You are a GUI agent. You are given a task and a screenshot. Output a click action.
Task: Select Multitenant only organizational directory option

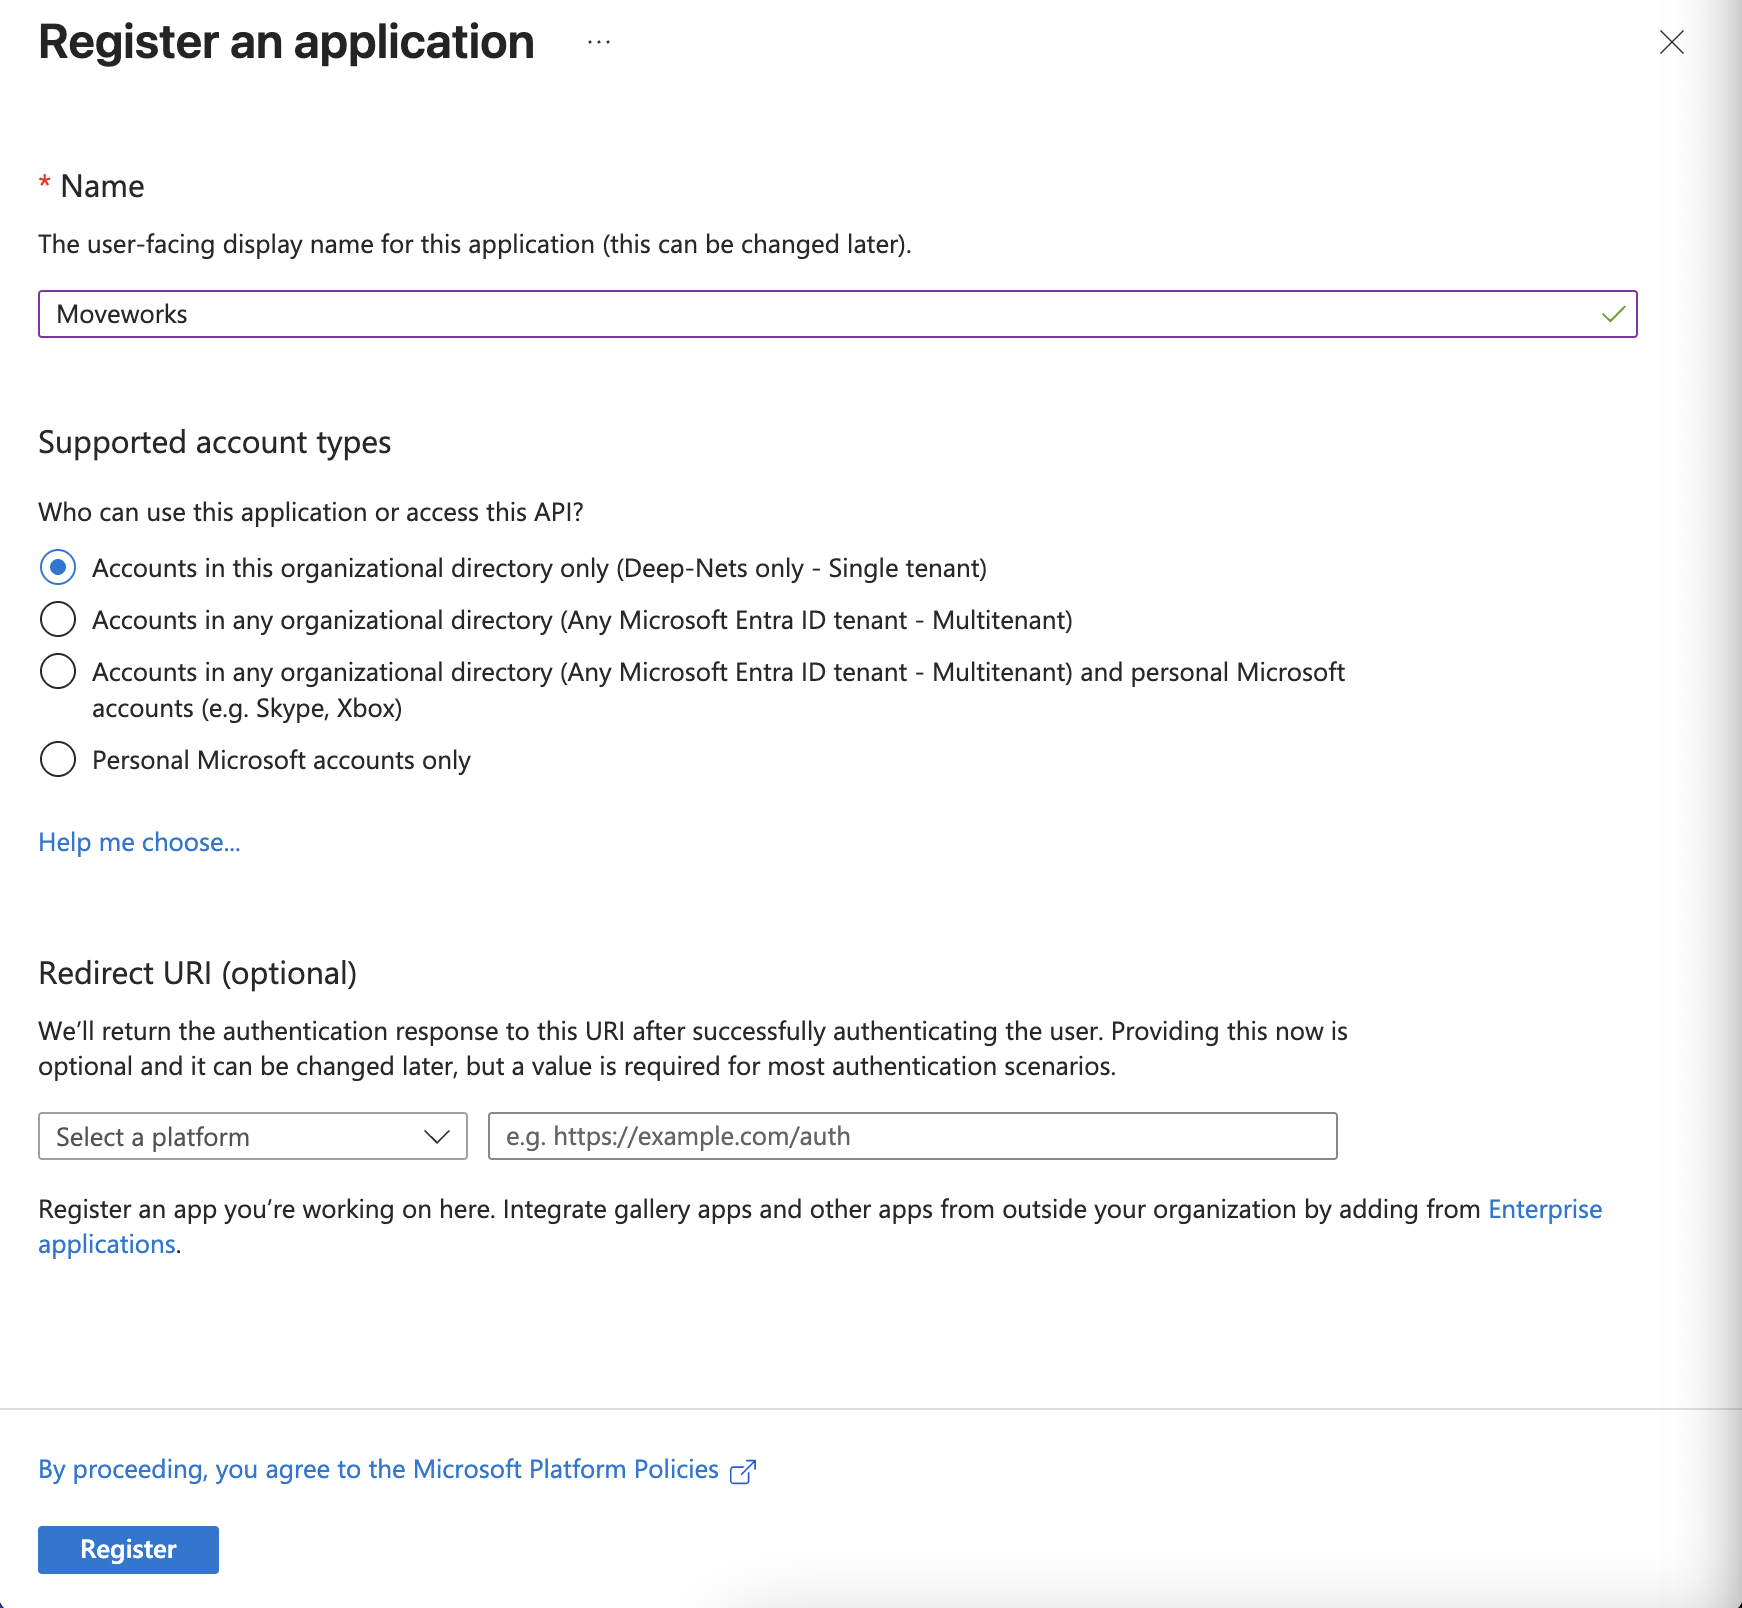58,619
